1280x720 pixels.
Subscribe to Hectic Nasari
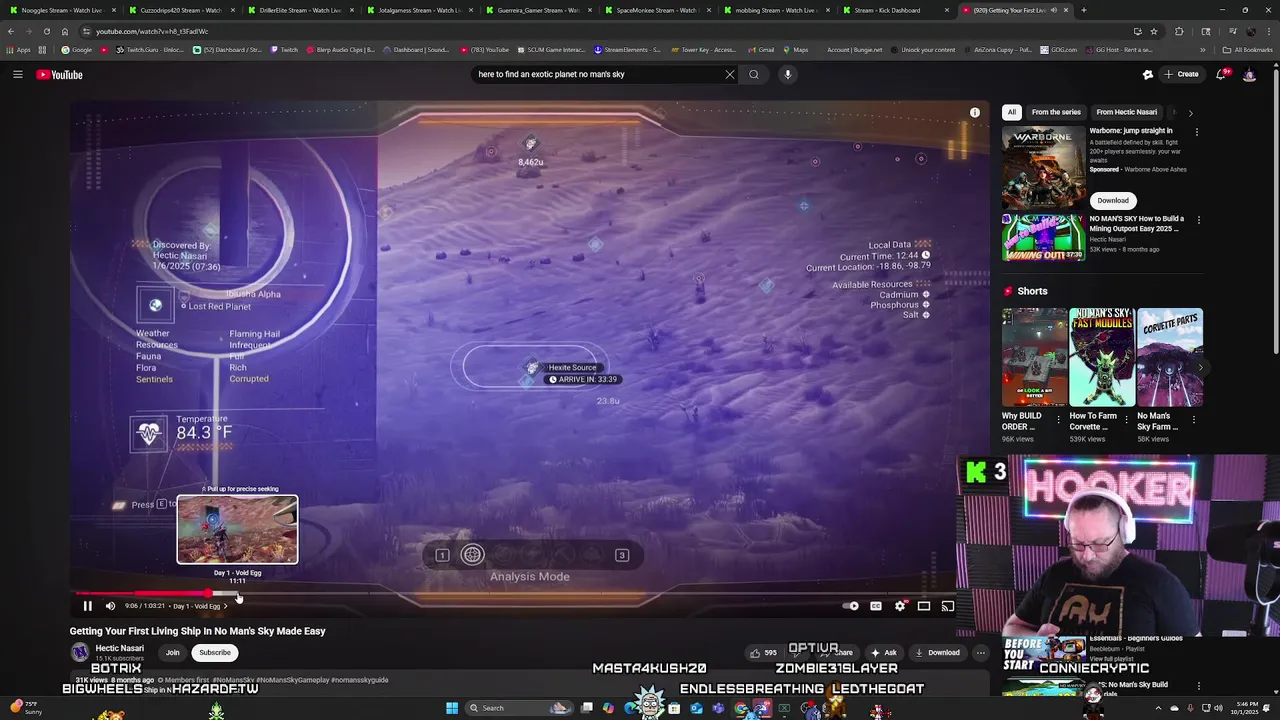(214, 653)
